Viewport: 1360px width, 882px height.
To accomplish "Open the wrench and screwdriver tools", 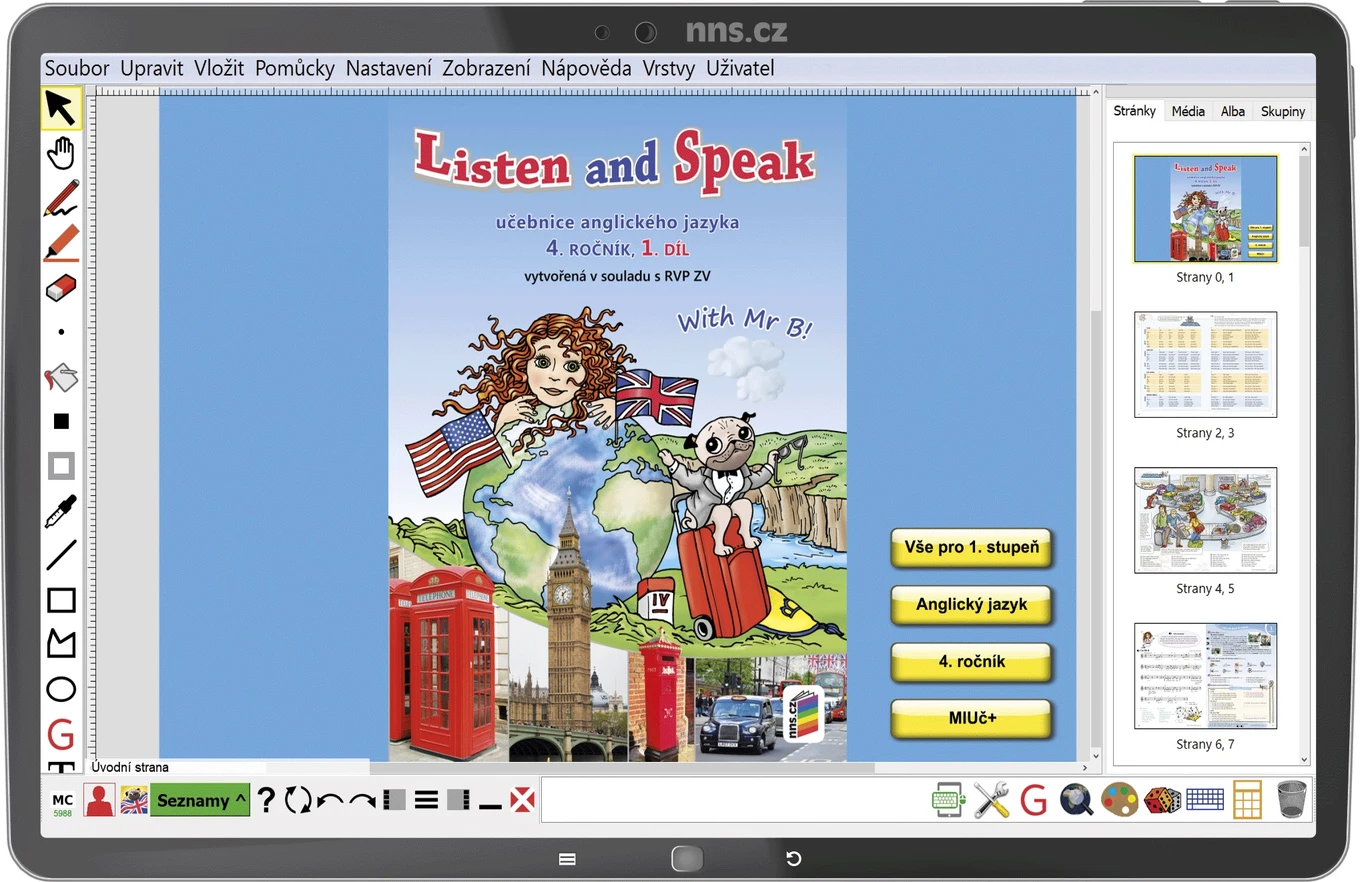I will [991, 800].
